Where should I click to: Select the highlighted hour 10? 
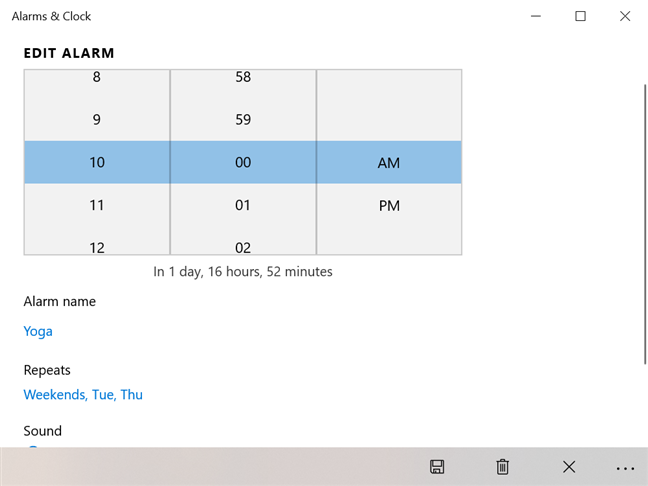pos(97,163)
